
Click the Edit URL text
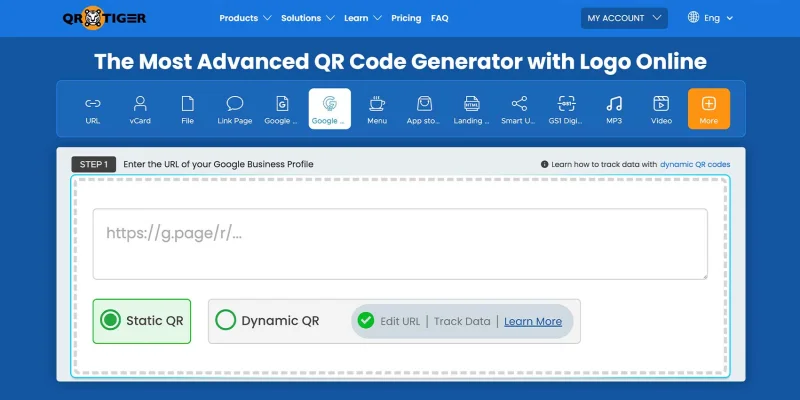[x=400, y=321]
